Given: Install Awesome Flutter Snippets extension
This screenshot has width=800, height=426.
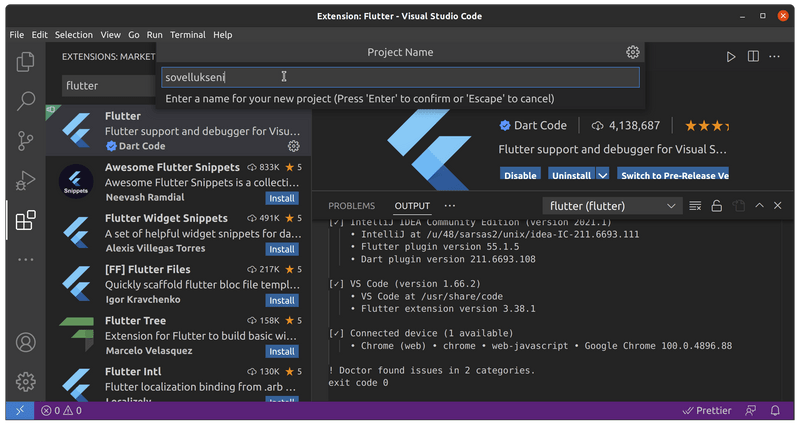Looking at the screenshot, I should click(282, 197).
